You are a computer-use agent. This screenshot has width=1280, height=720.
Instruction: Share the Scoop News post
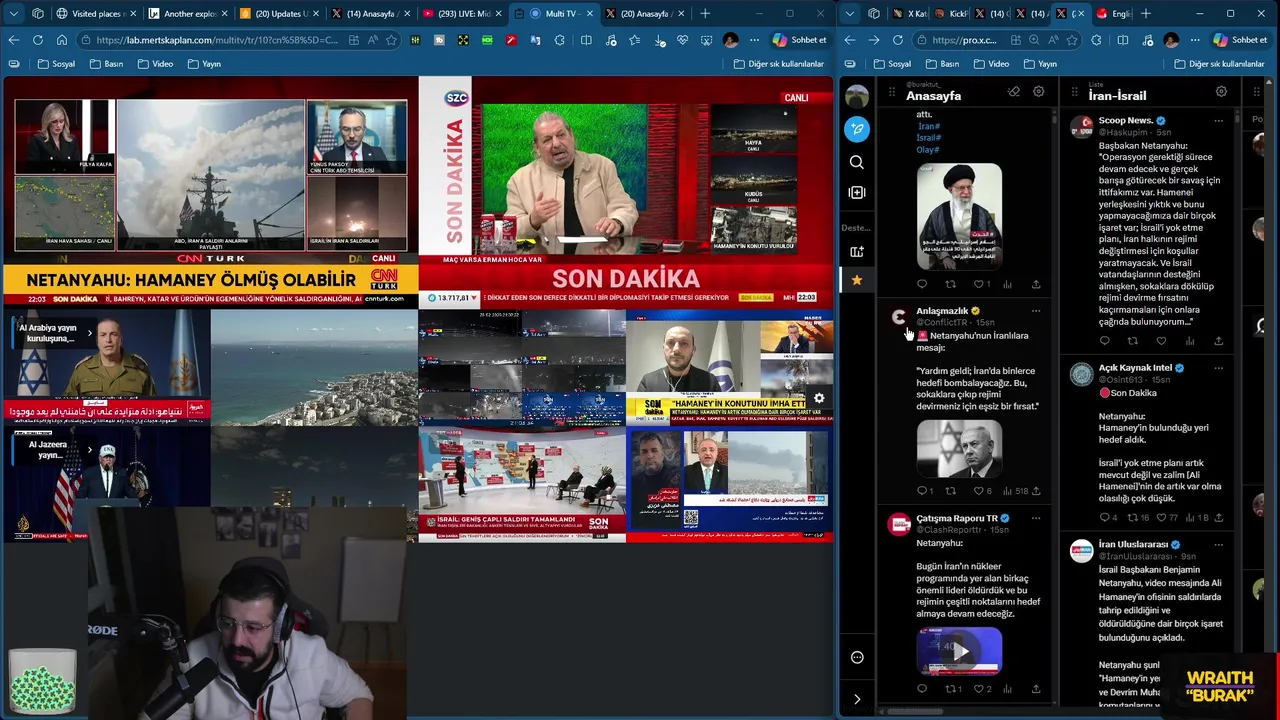pos(1218,341)
